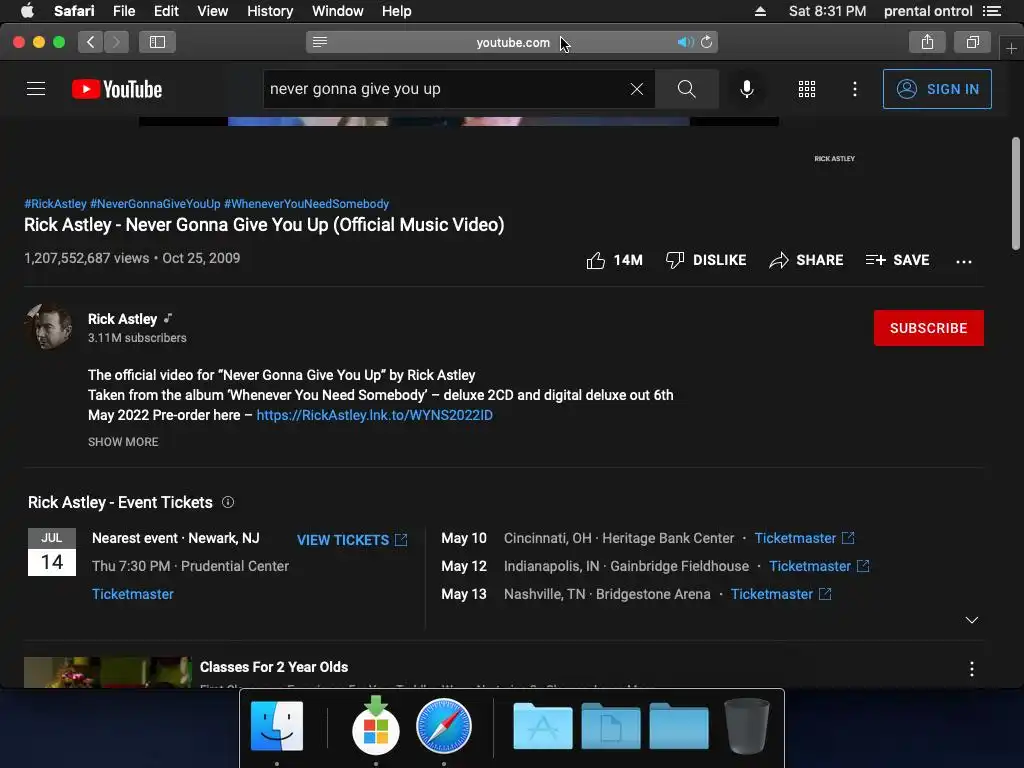This screenshot has height=768, width=1024.
Task: Click the #NeverGonnaGiveYouUp hashtag
Action: (x=155, y=204)
